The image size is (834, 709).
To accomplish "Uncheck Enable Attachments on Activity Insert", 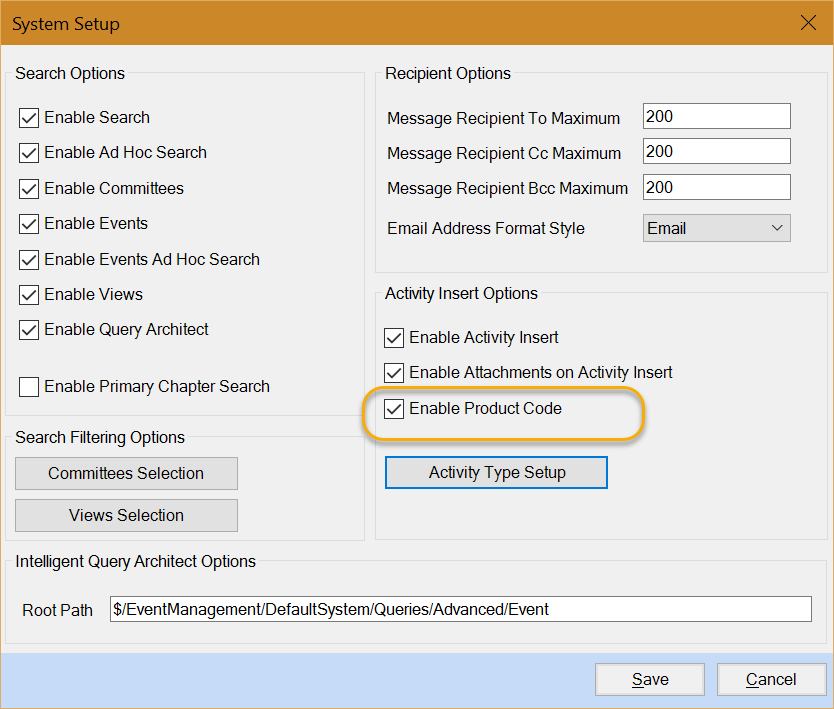I will (394, 373).
